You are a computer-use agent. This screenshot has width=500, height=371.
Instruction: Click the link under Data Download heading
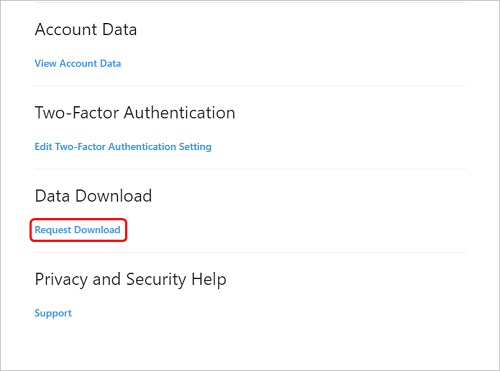click(x=78, y=230)
